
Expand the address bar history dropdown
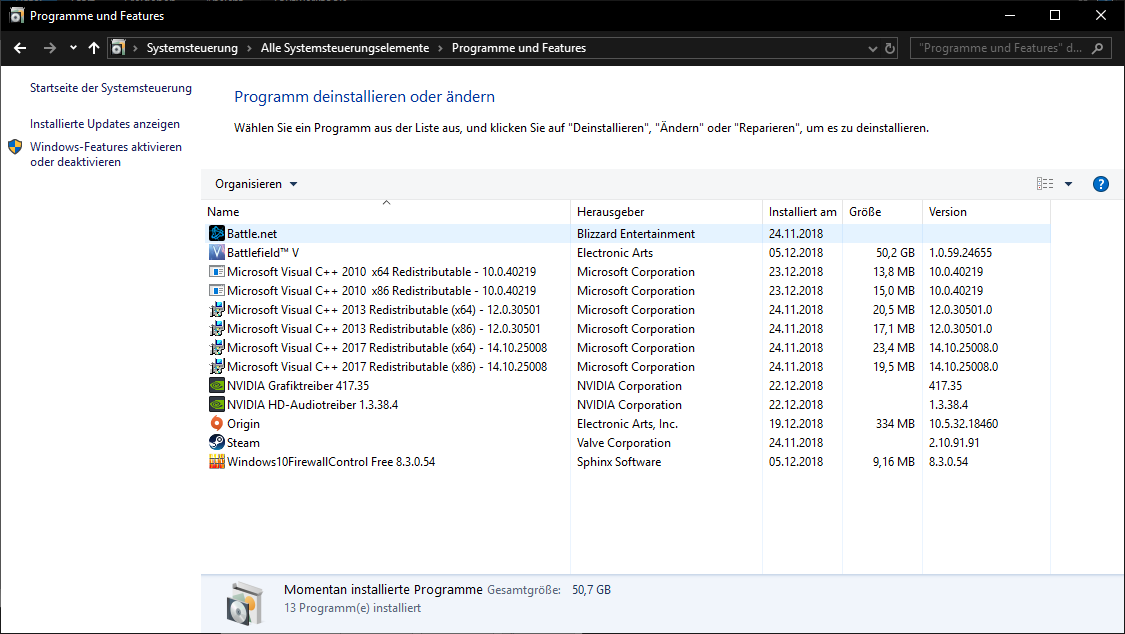pyautogui.click(x=872, y=49)
